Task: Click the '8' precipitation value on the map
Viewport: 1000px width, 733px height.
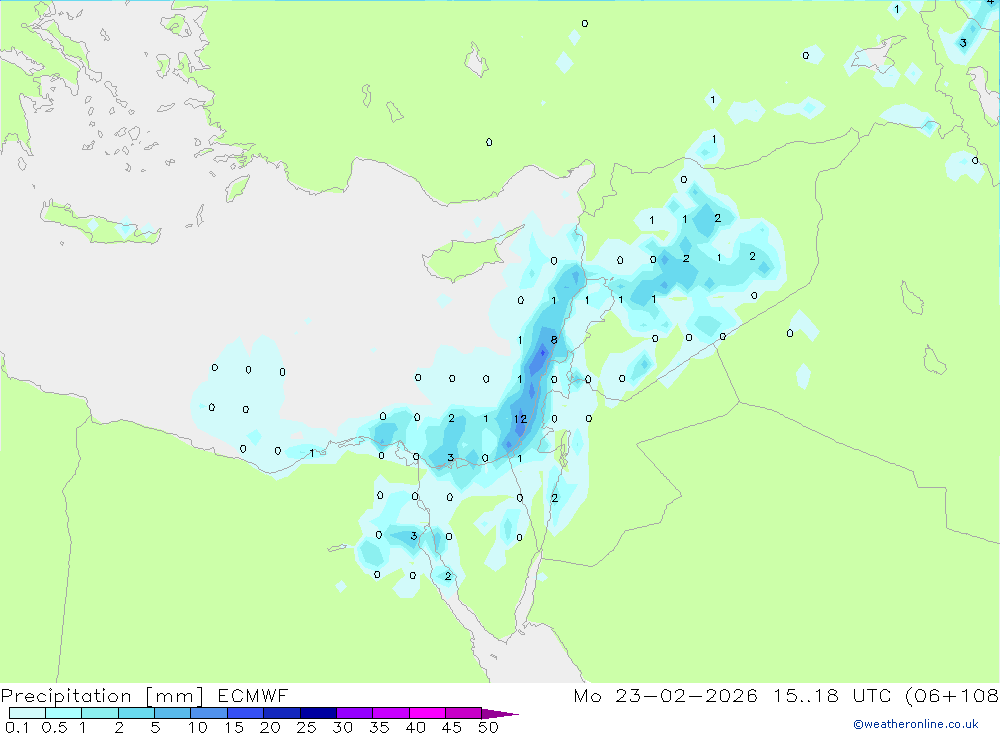Action: pos(554,340)
